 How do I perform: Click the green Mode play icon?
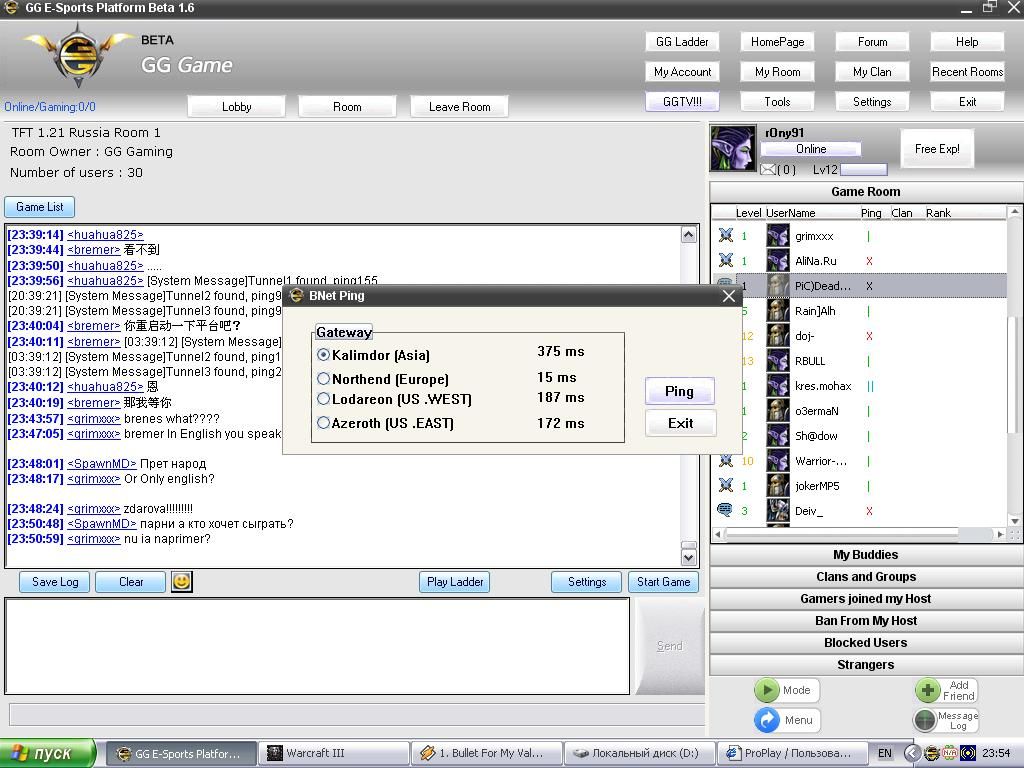[767, 690]
